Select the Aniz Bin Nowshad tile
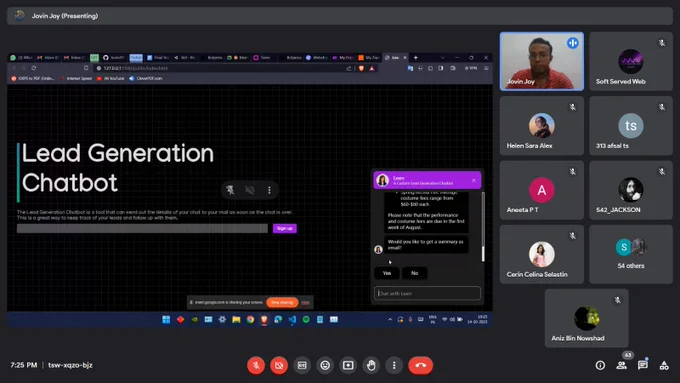 tap(586, 318)
